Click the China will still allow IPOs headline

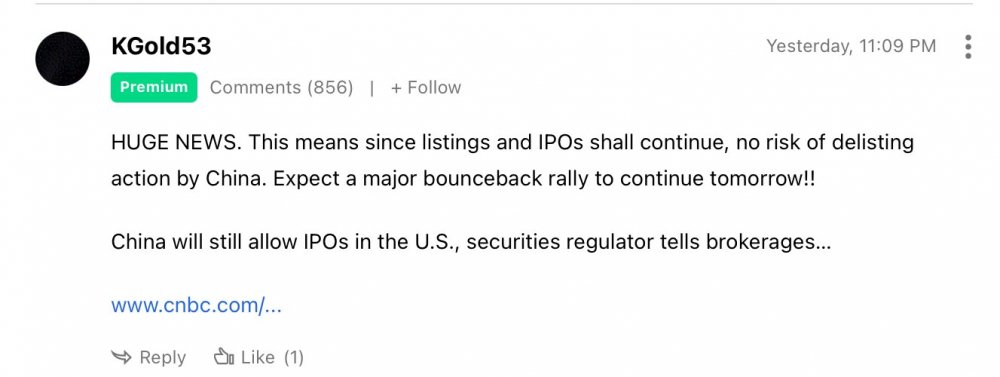[x=471, y=242]
